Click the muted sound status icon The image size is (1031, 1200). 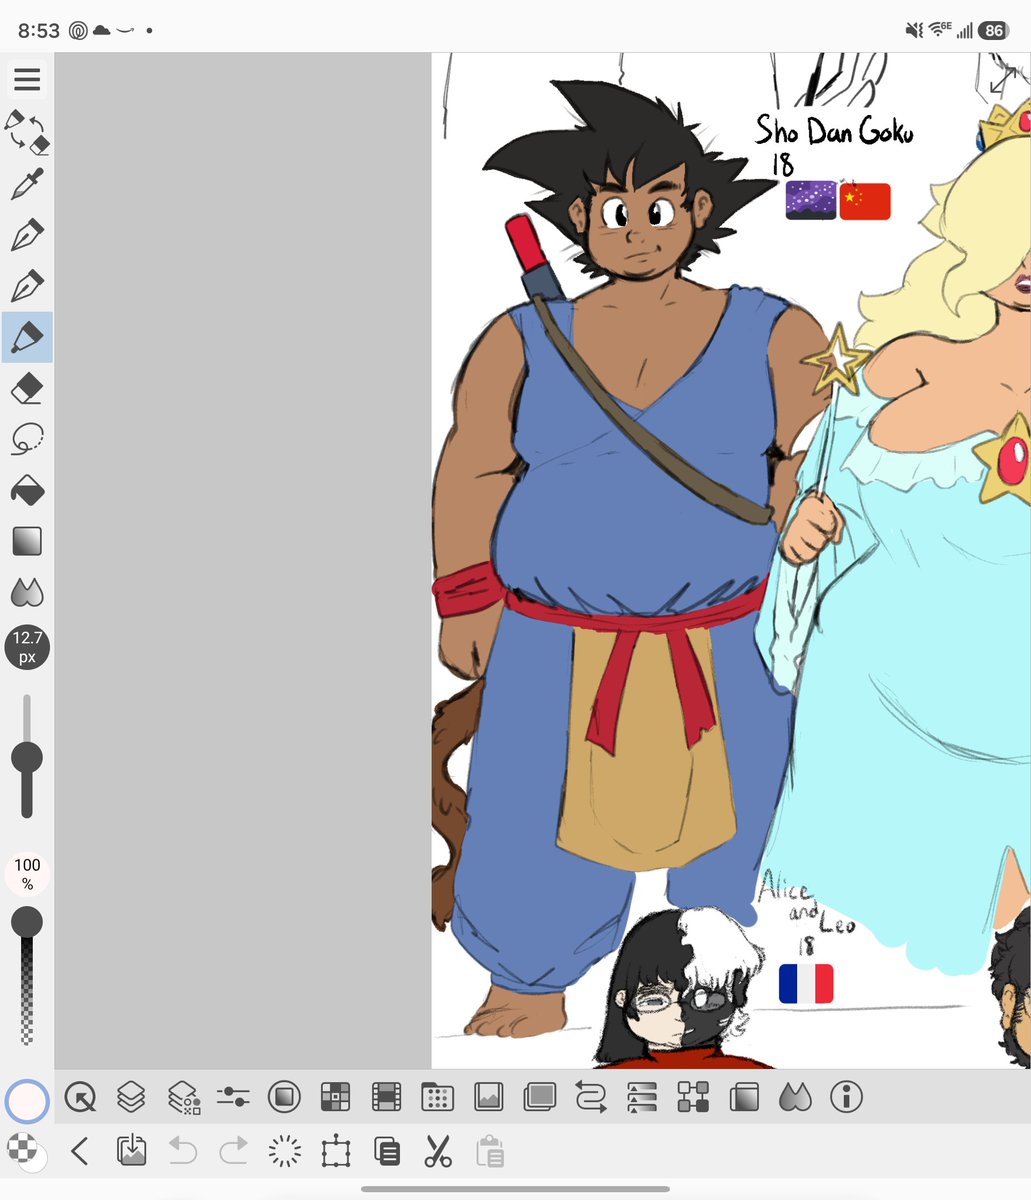click(914, 30)
